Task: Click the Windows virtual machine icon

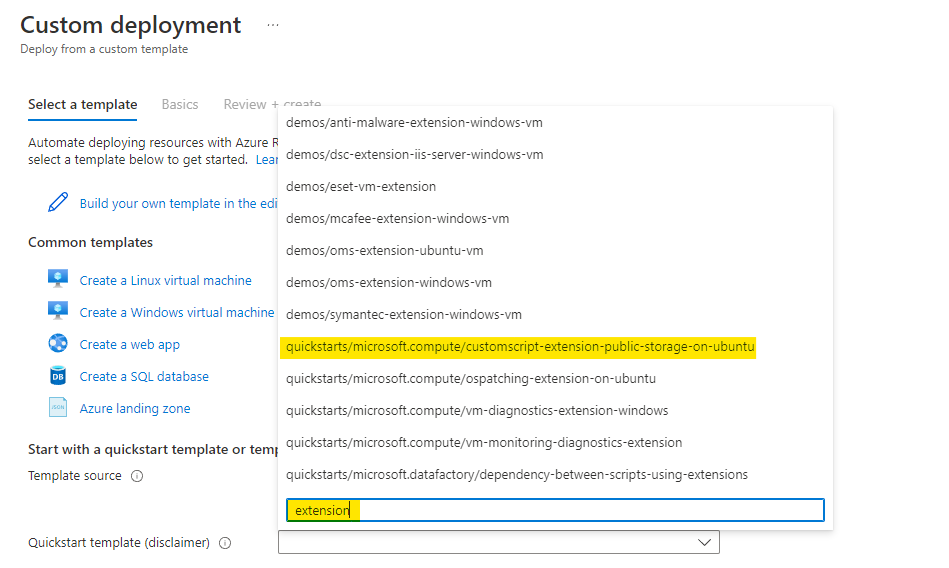Action: coord(58,312)
